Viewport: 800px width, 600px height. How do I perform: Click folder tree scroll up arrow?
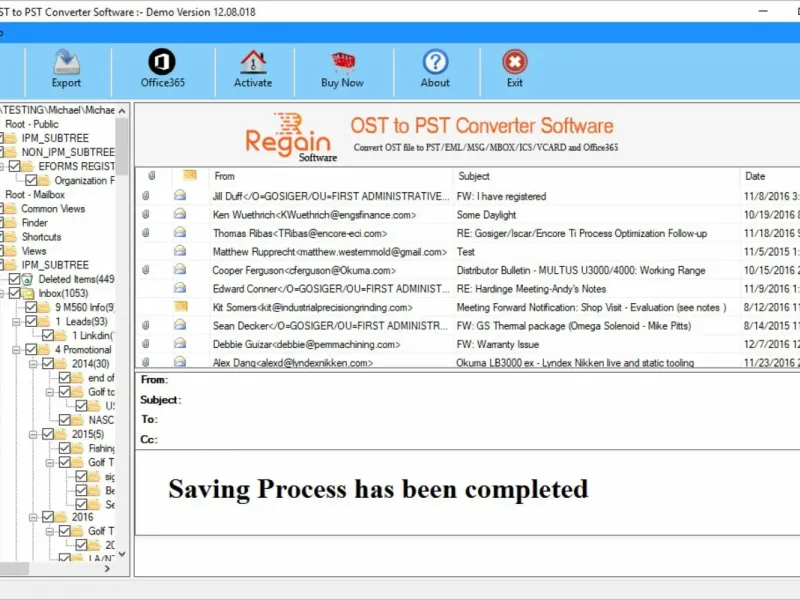point(121,111)
